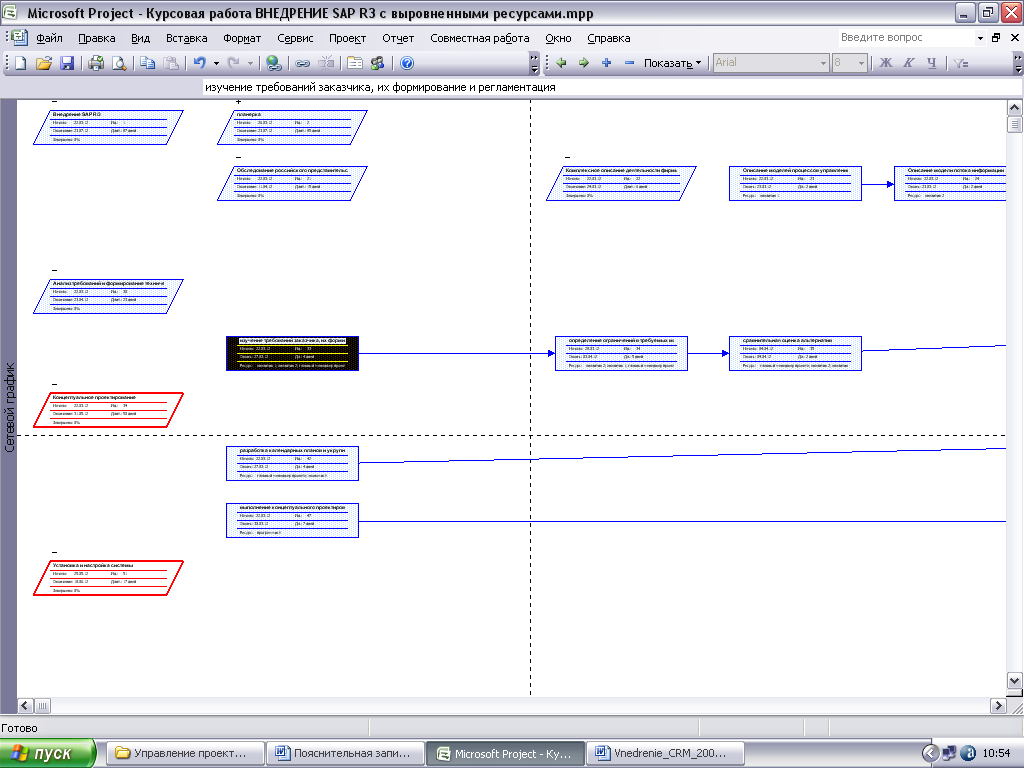Link selected tasks chain icon
Viewport: 1024px width, 768px height.
(x=302, y=63)
